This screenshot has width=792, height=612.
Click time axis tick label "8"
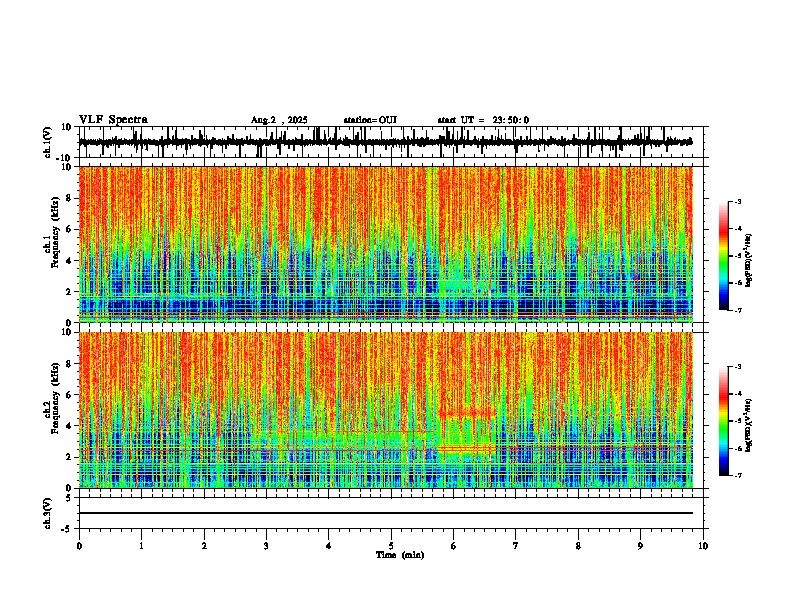pyautogui.click(x=578, y=546)
